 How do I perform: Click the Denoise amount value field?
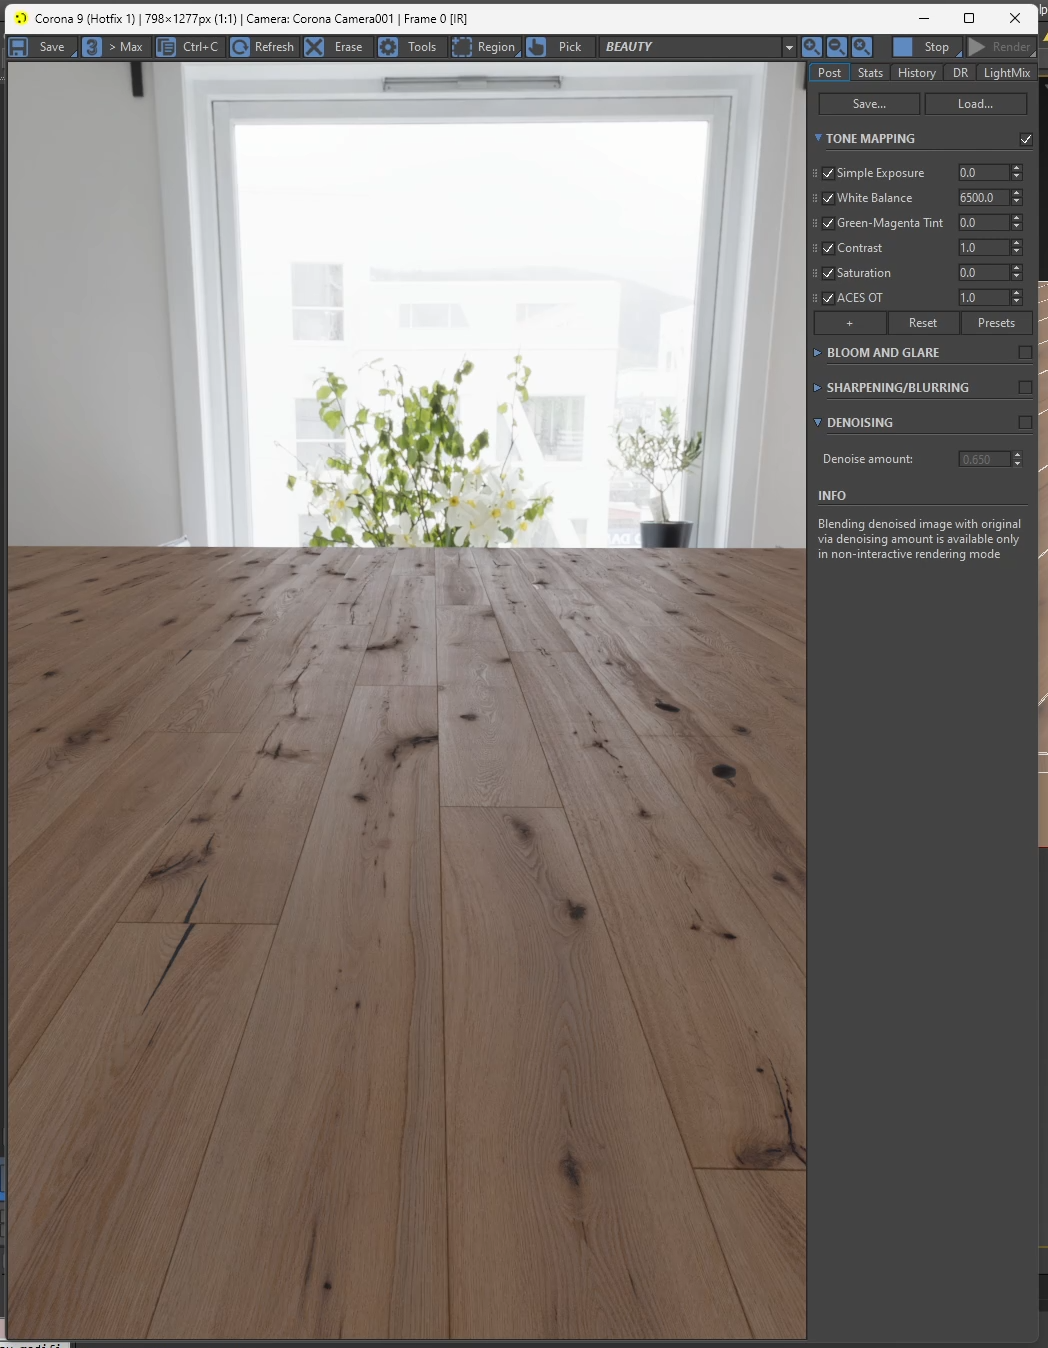(x=985, y=459)
